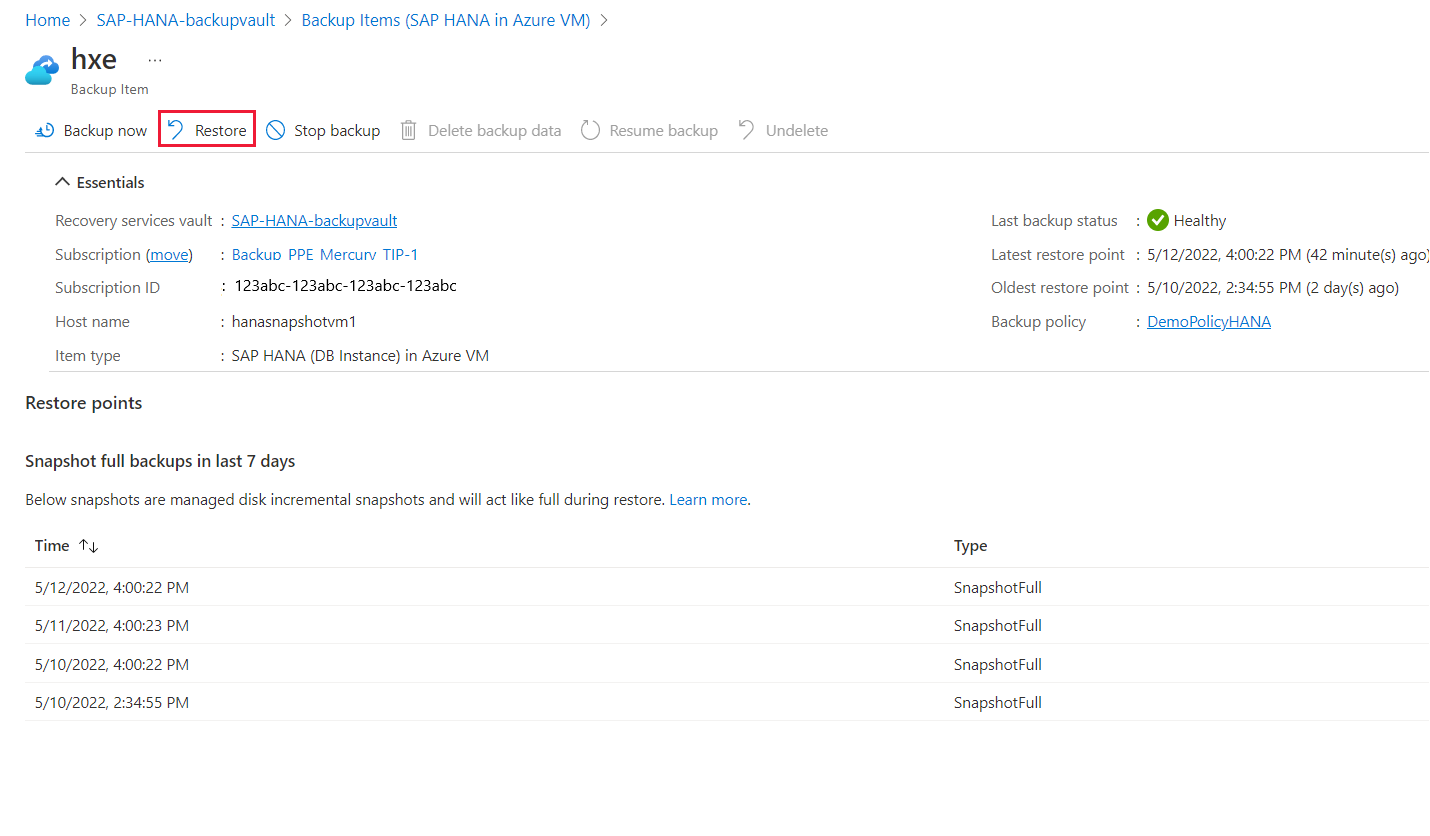Click the green Healthy status checkmark
Image resolution: width=1430 pixels, height=836 pixels.
(1157, 220)
